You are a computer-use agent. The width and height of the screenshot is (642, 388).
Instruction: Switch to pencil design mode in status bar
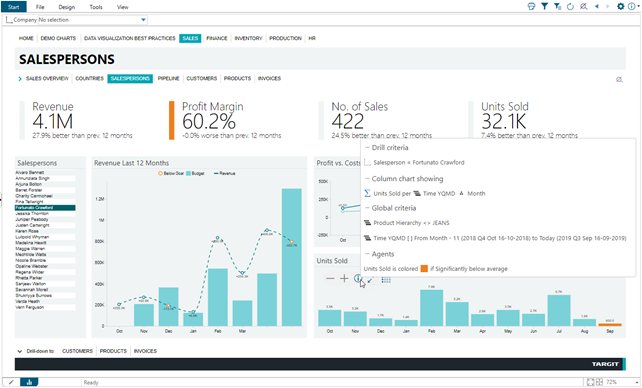(11, 382)
